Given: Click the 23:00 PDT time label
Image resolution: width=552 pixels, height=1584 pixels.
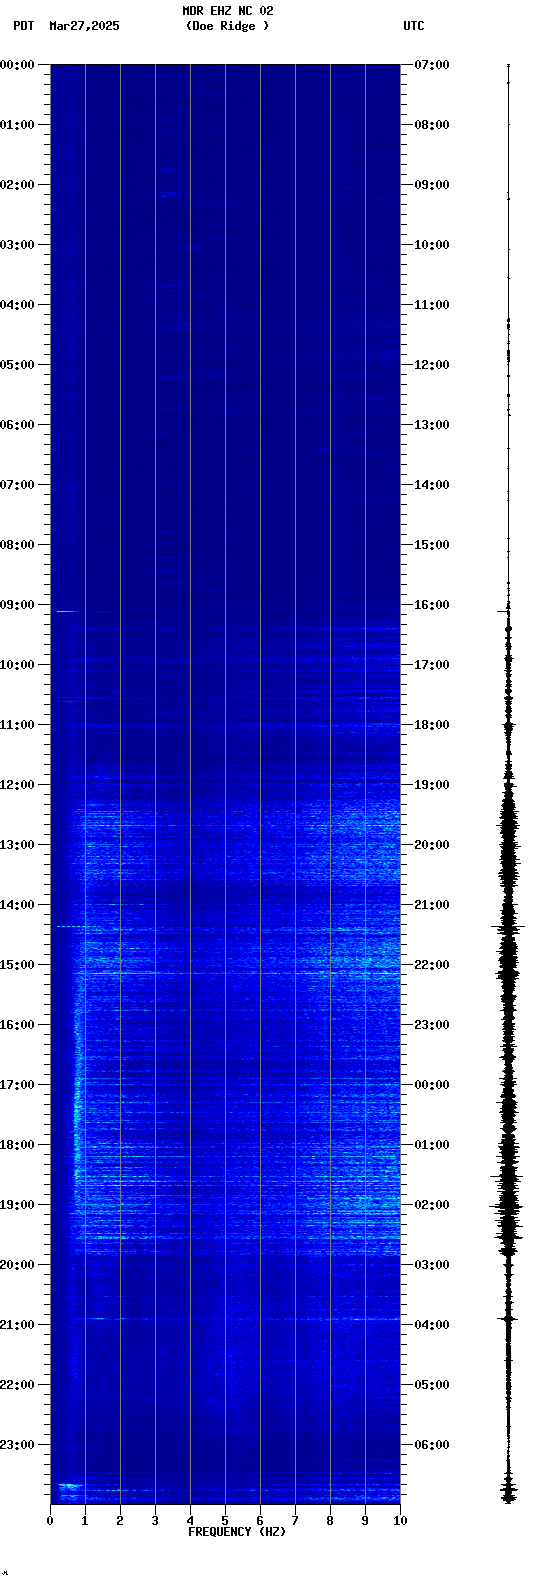Looking at the screenshot, I should pyautogui.click(x=17, y=1445).
